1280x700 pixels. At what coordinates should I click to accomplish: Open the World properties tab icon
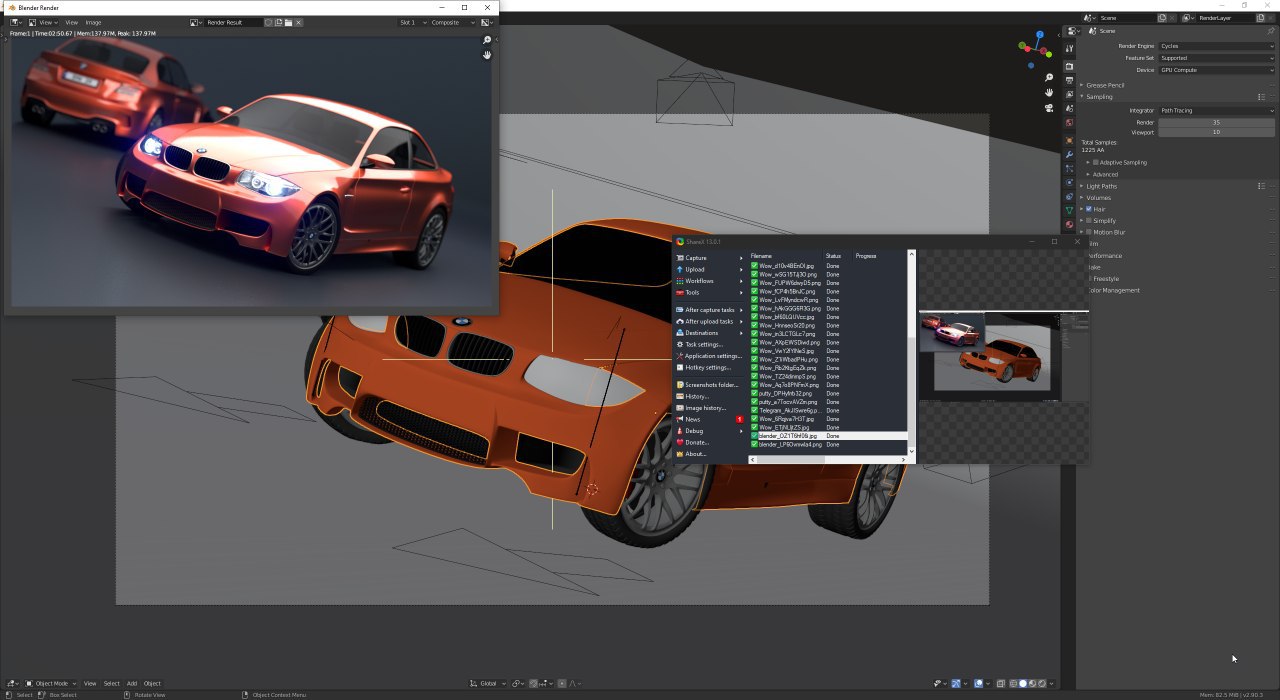[x=1069, y=123]
